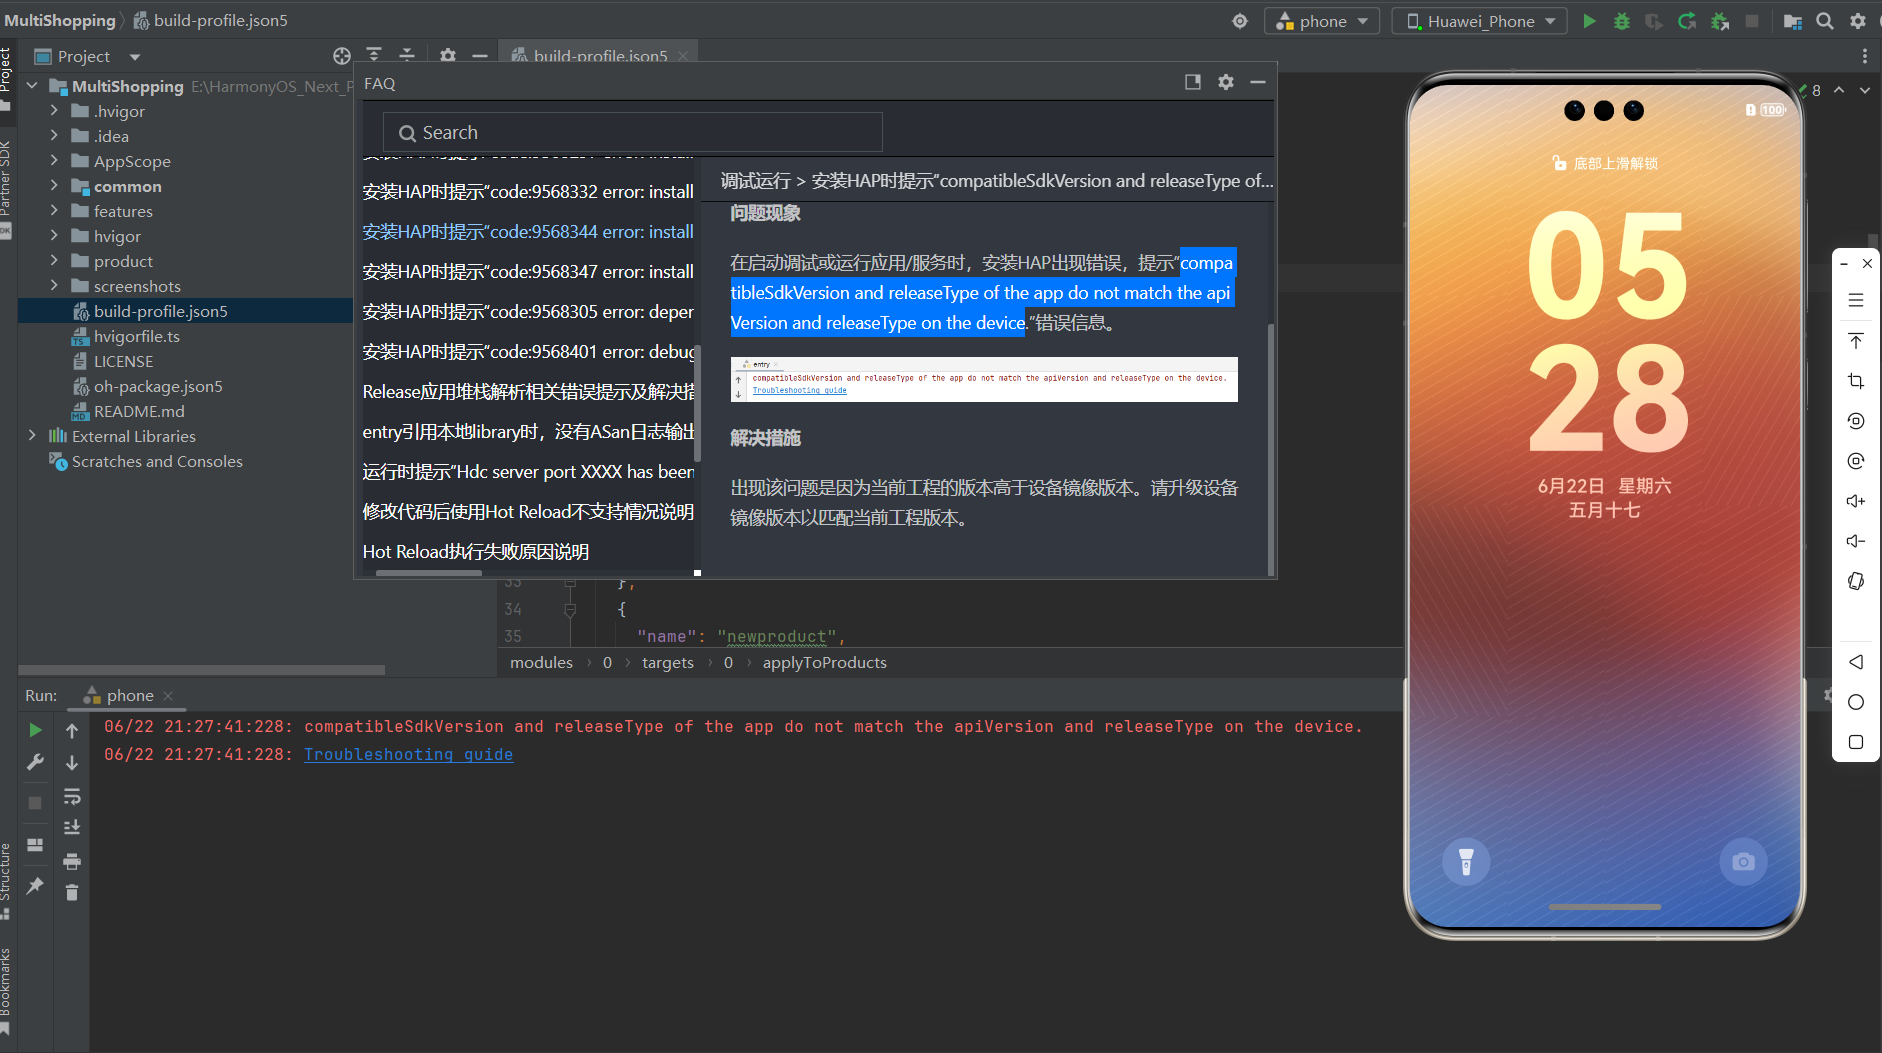Screen dimensions: 1882x1053
Task: Rerun phone in Run panel
Action: 35,730
